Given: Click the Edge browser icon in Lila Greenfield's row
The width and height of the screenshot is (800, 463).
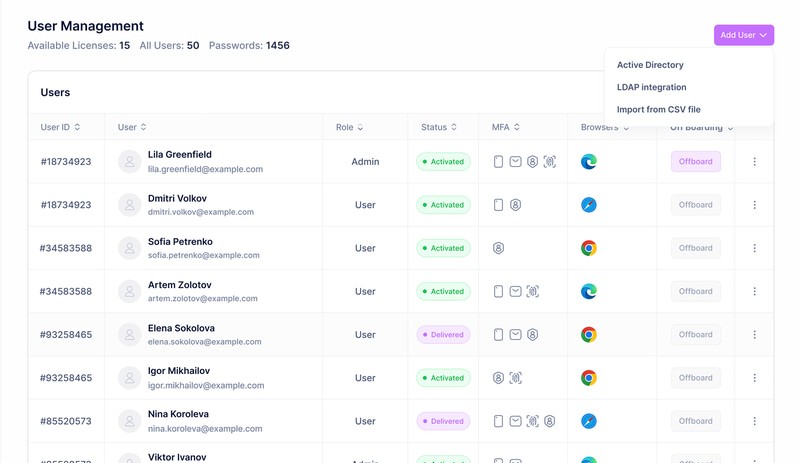Looking at the screenshot, I should click(589, 162).
